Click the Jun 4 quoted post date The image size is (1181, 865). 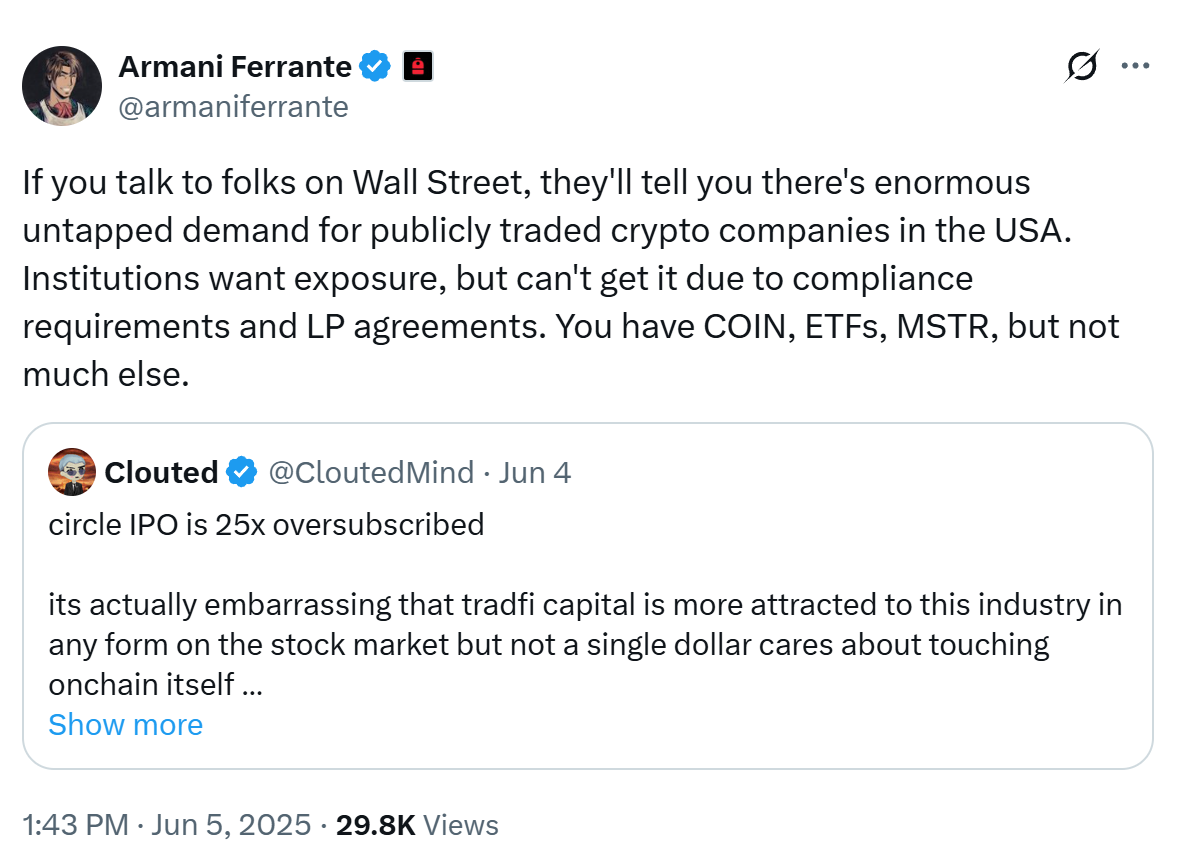tap(534, 473)
